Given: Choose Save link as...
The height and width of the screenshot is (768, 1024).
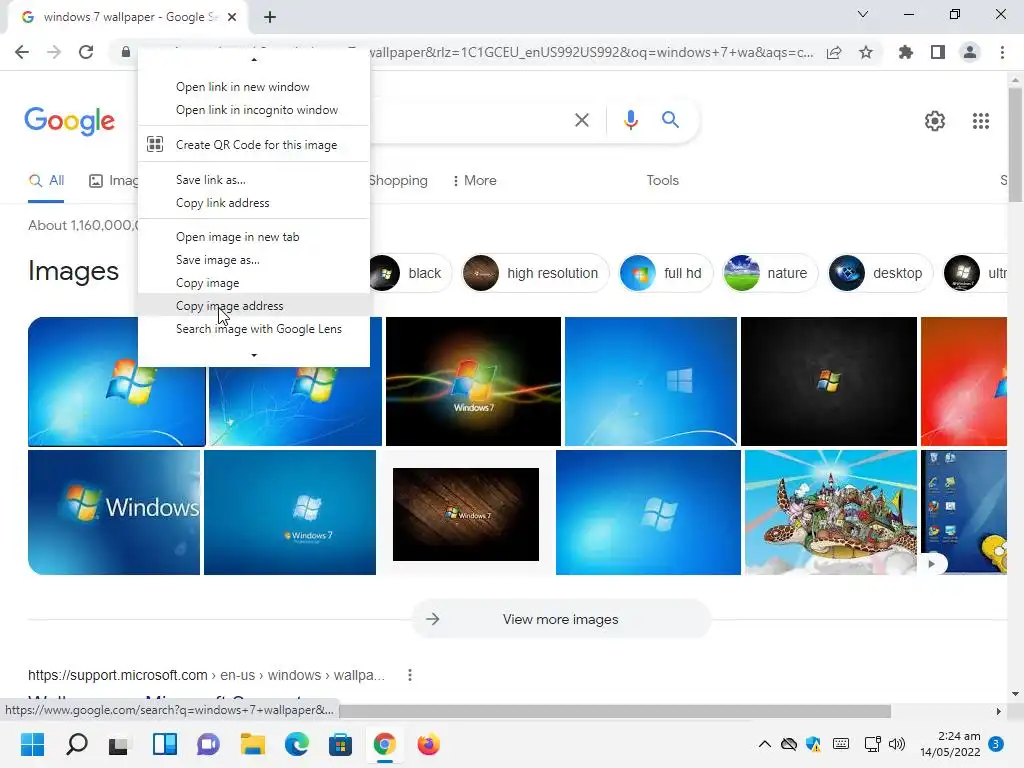Looking at the screenshot, I should tap(253, 180).
